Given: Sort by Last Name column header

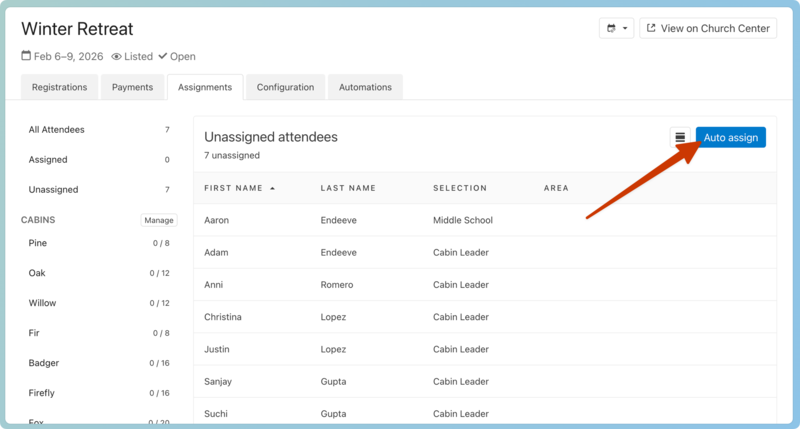Looking at the screenshot, I should point(348,188).
